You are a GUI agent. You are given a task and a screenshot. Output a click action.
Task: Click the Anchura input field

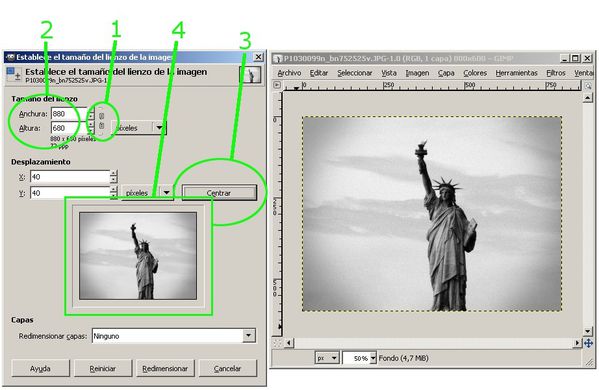coord(69,114)
